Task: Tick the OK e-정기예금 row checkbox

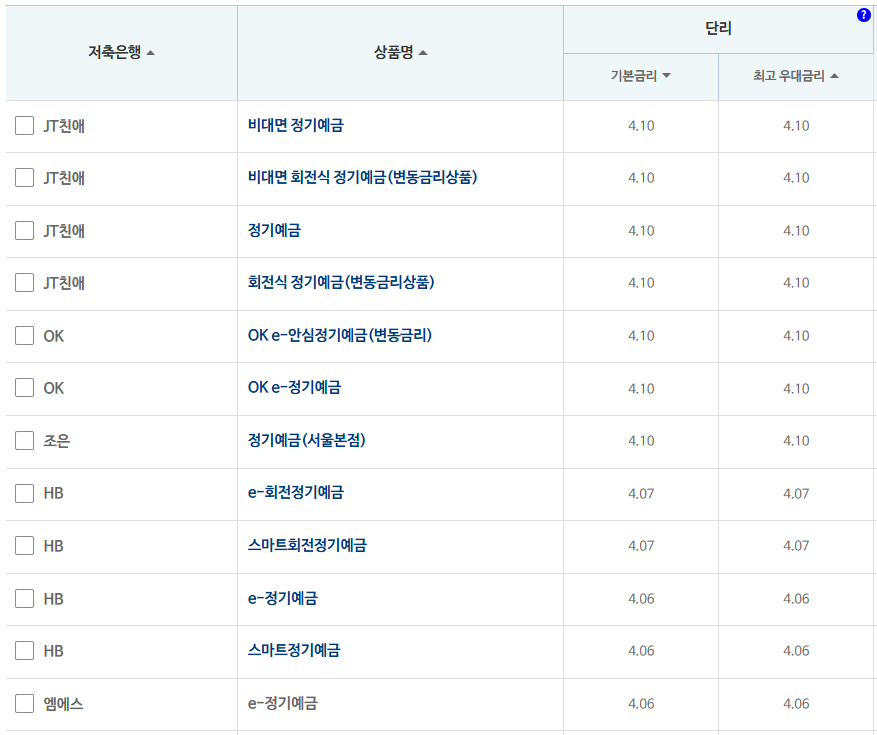Action: coord(25,388)
